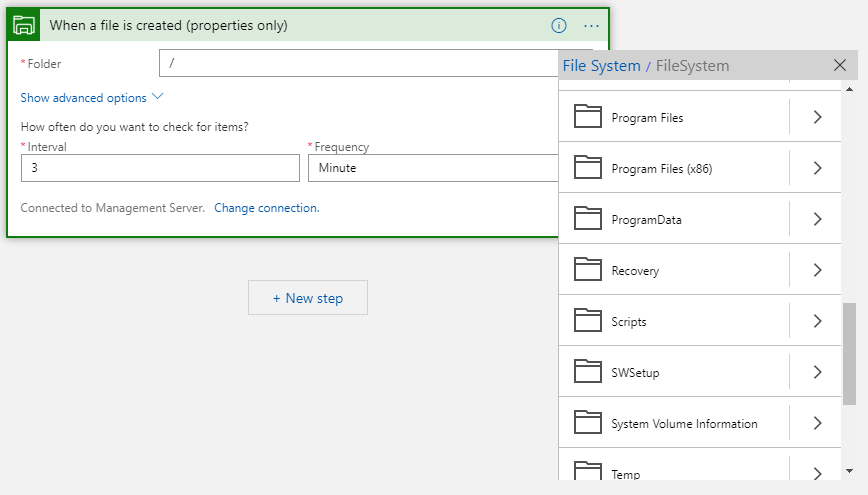Select the Scripts folder icon

(x=587, y=321)
